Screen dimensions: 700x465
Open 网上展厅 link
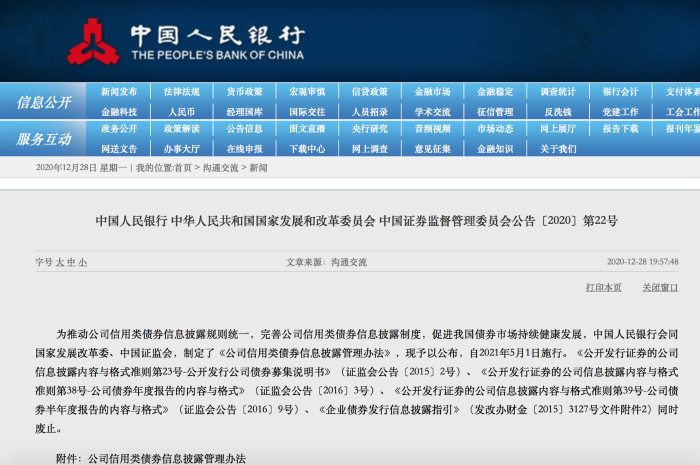(x=558, y=129)
